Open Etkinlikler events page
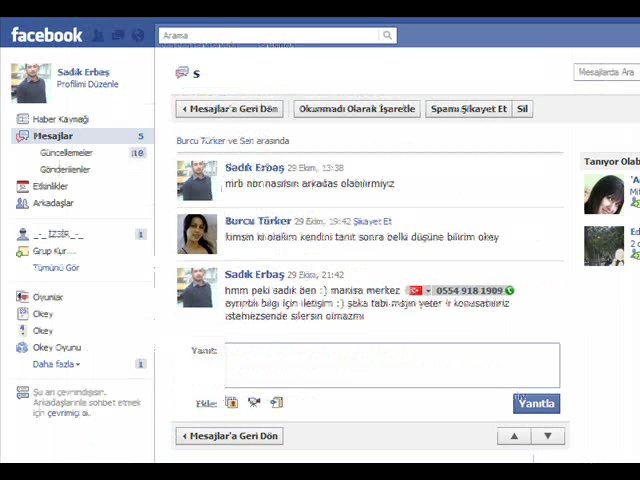640x480 pixels. [x=50, y=186]
